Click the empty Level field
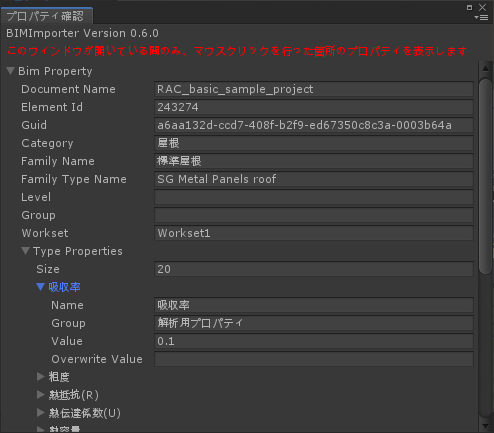The image size is (494, 433). 314,197
